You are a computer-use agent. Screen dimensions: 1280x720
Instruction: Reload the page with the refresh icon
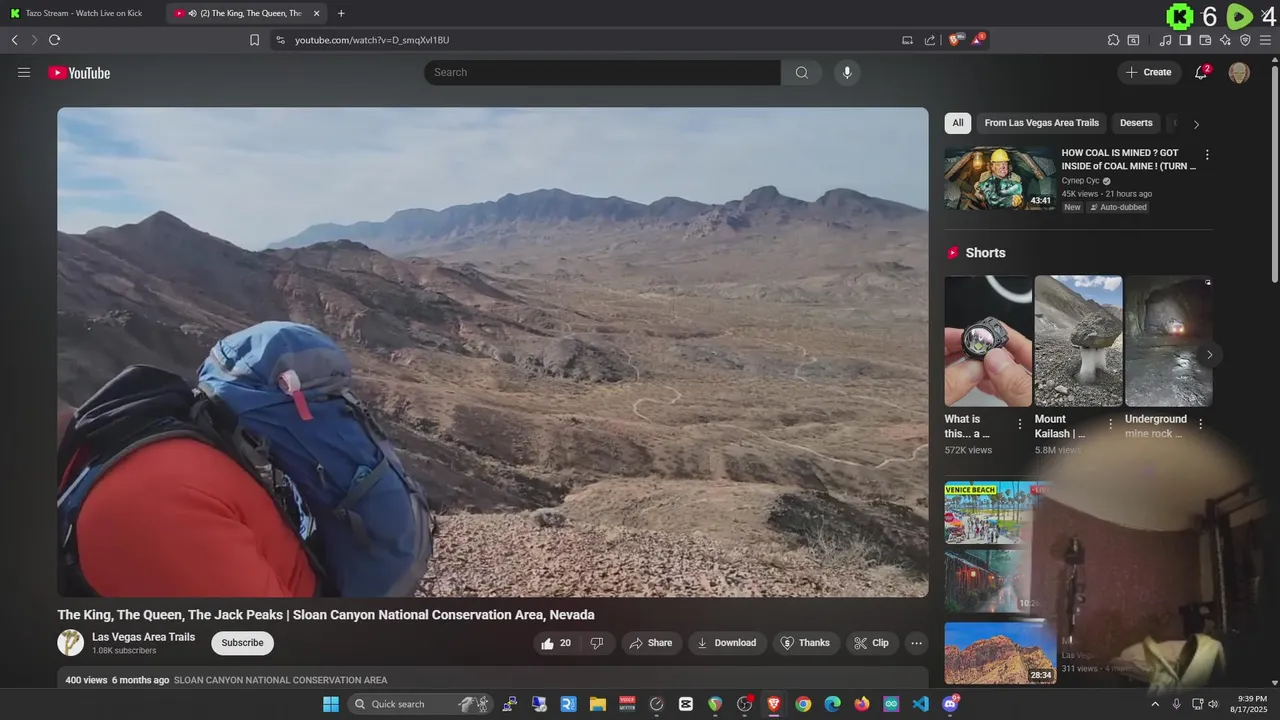(54, 40)
